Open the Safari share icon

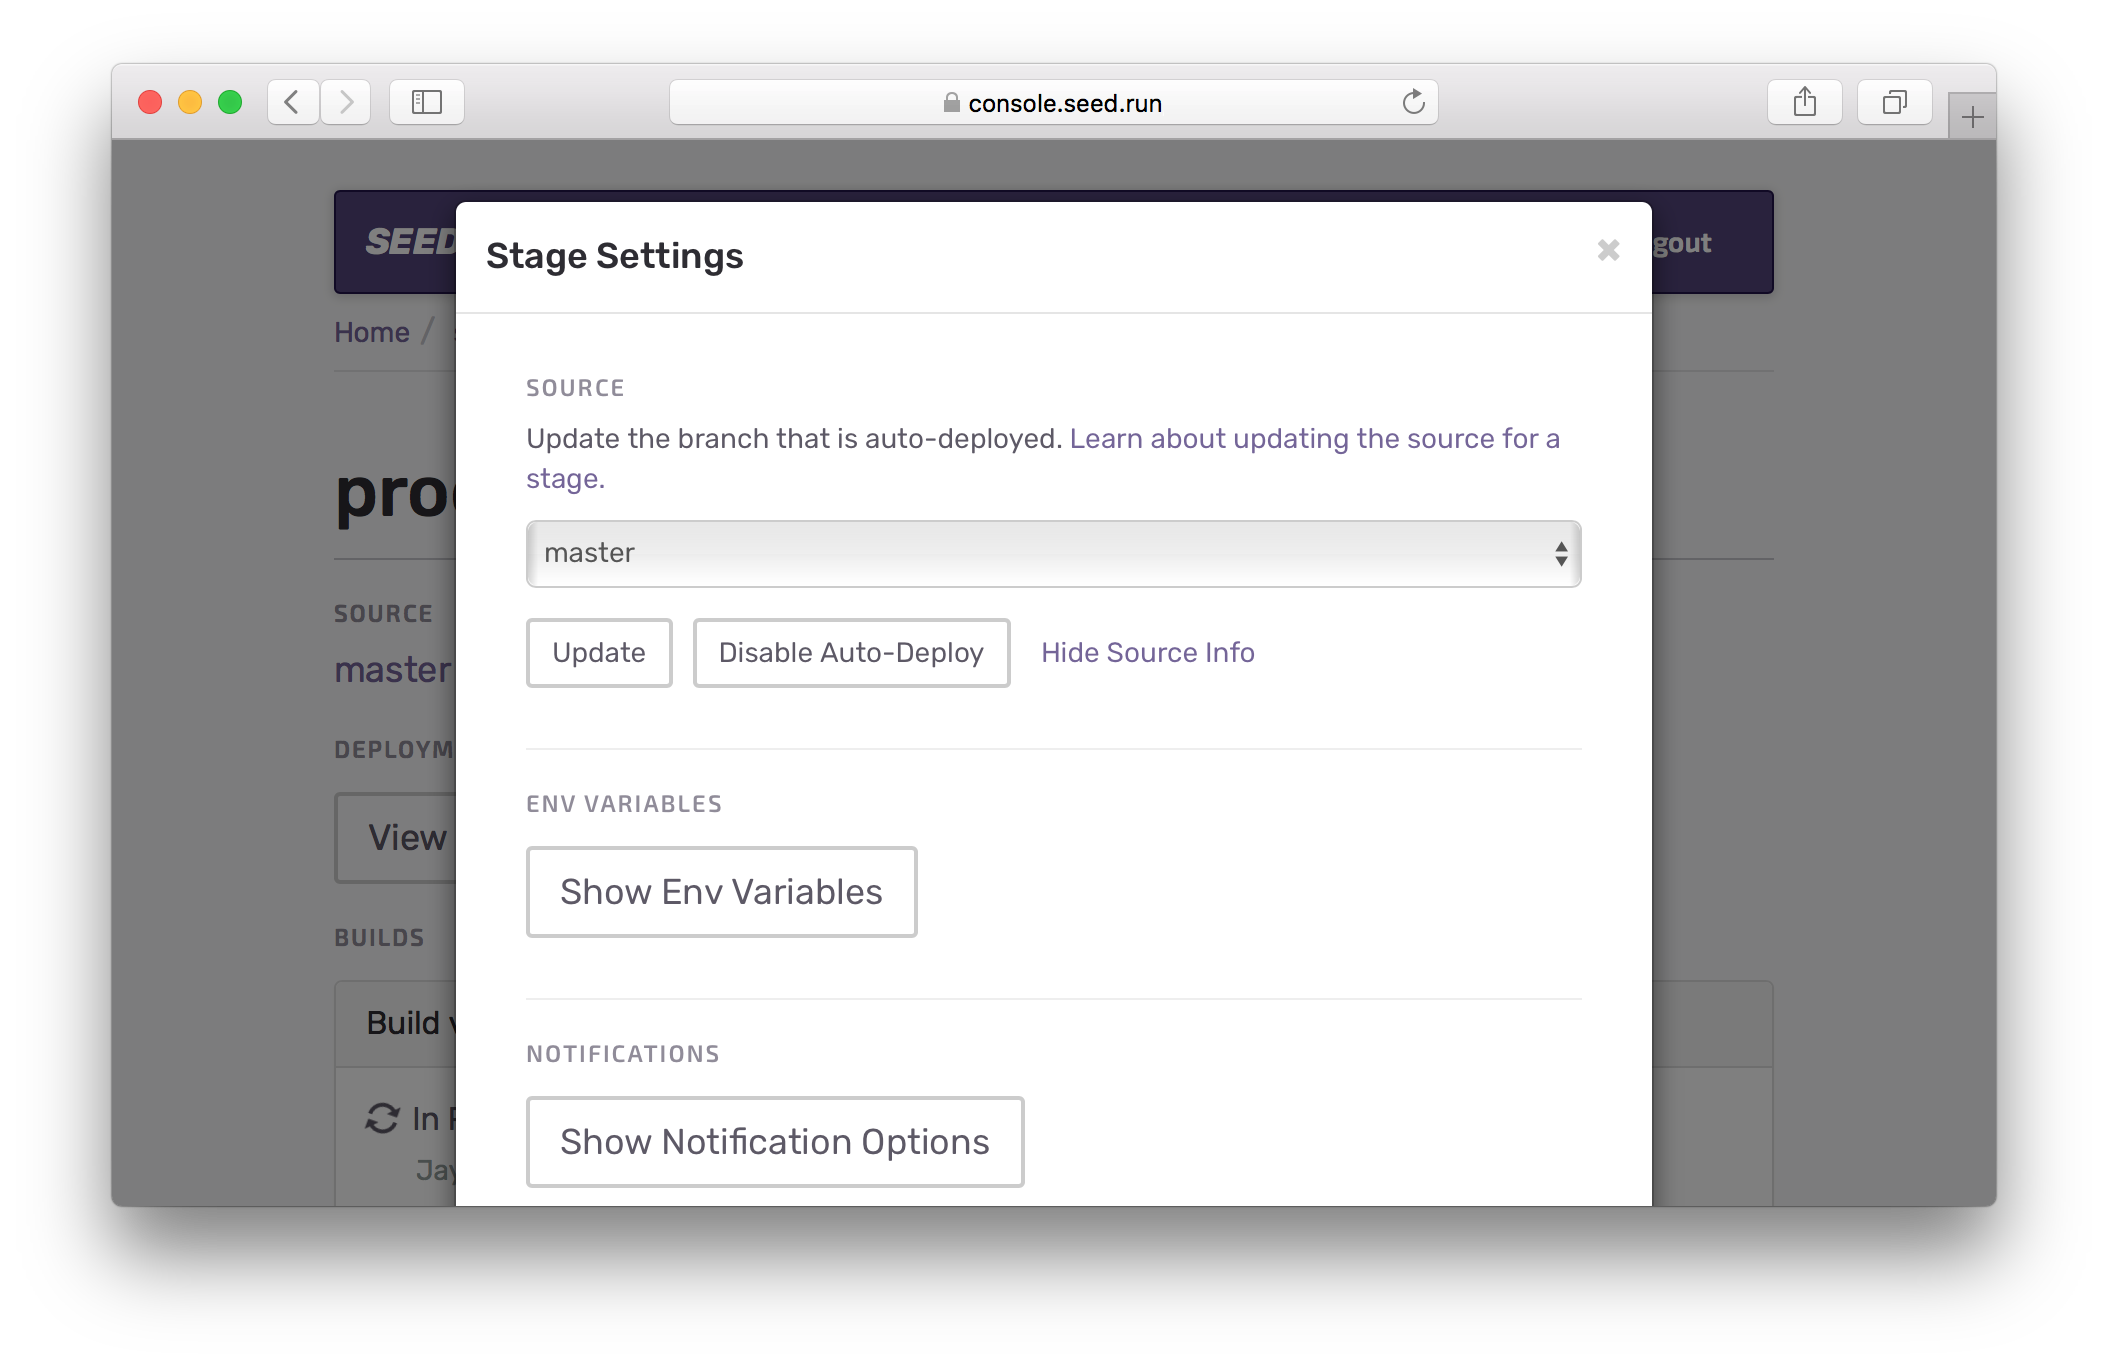(1804, 102)
